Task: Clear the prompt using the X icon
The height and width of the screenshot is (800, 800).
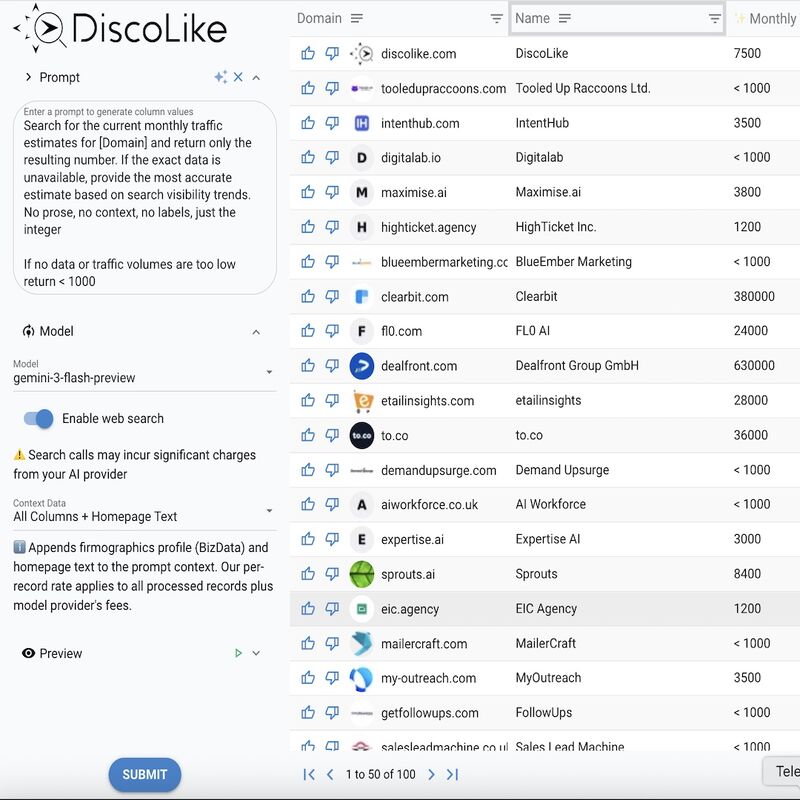Action: point(238,77)
